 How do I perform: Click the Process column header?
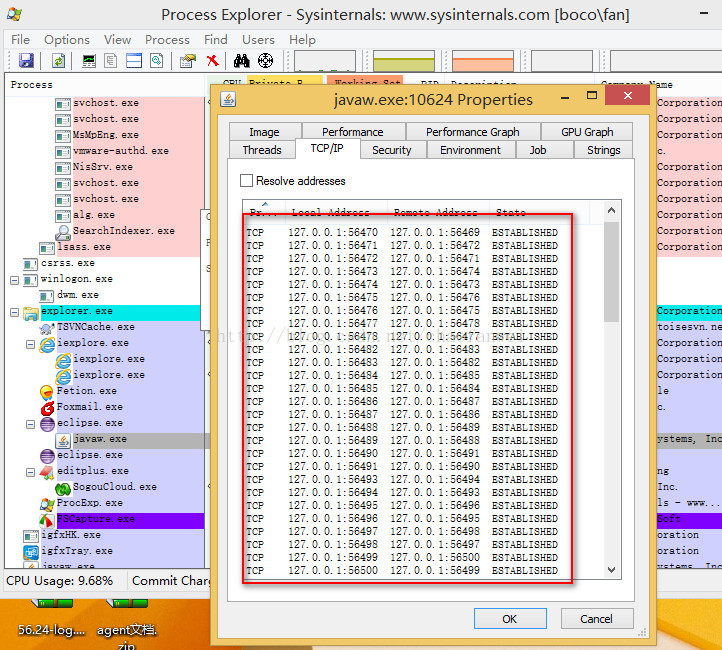pos(105,85)
